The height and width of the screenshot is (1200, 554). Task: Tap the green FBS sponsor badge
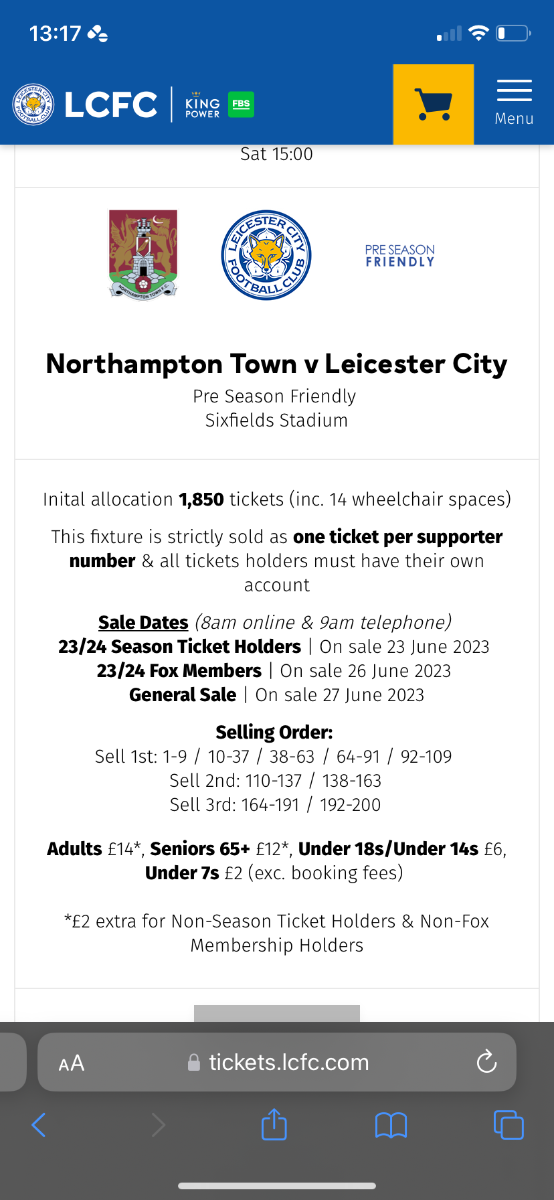(241, 104)
